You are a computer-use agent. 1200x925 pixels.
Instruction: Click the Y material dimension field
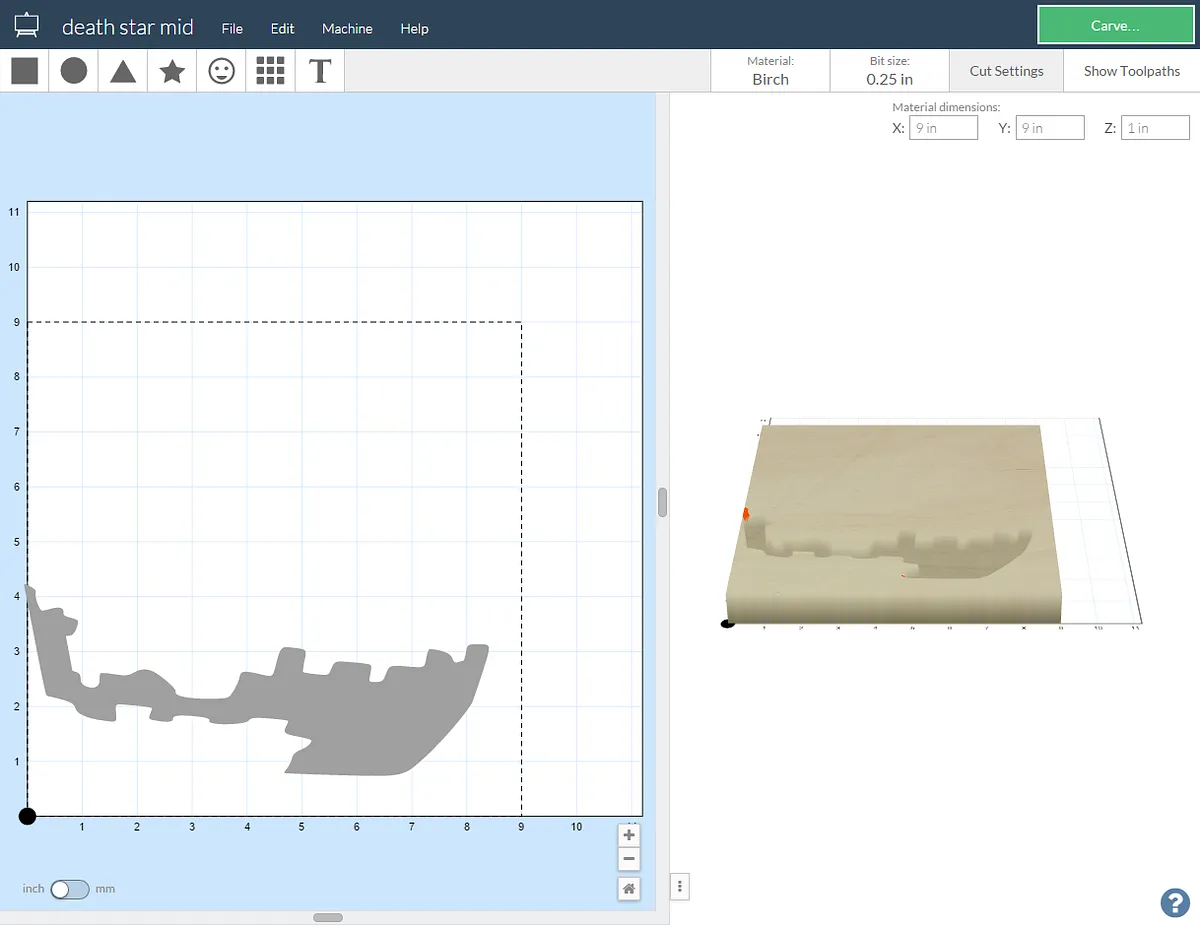pyautogui.click(x=1050, y=128)
